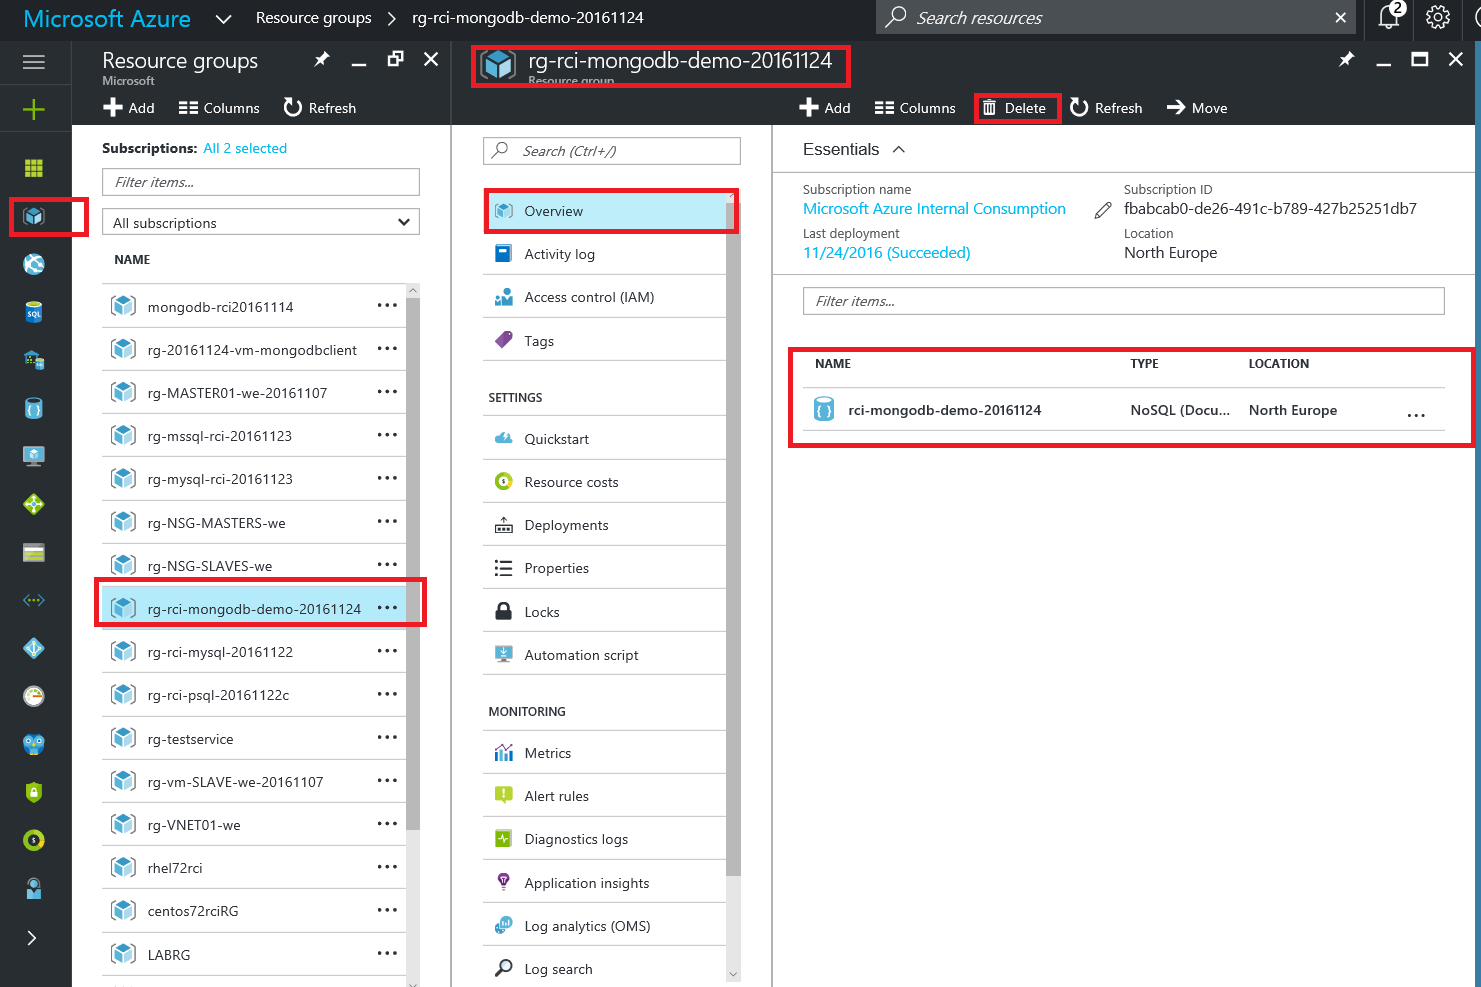The width and height of the screenshot is (1481, 987).
Task: Open the portal settings gear icon
Action: (1438, 17)
